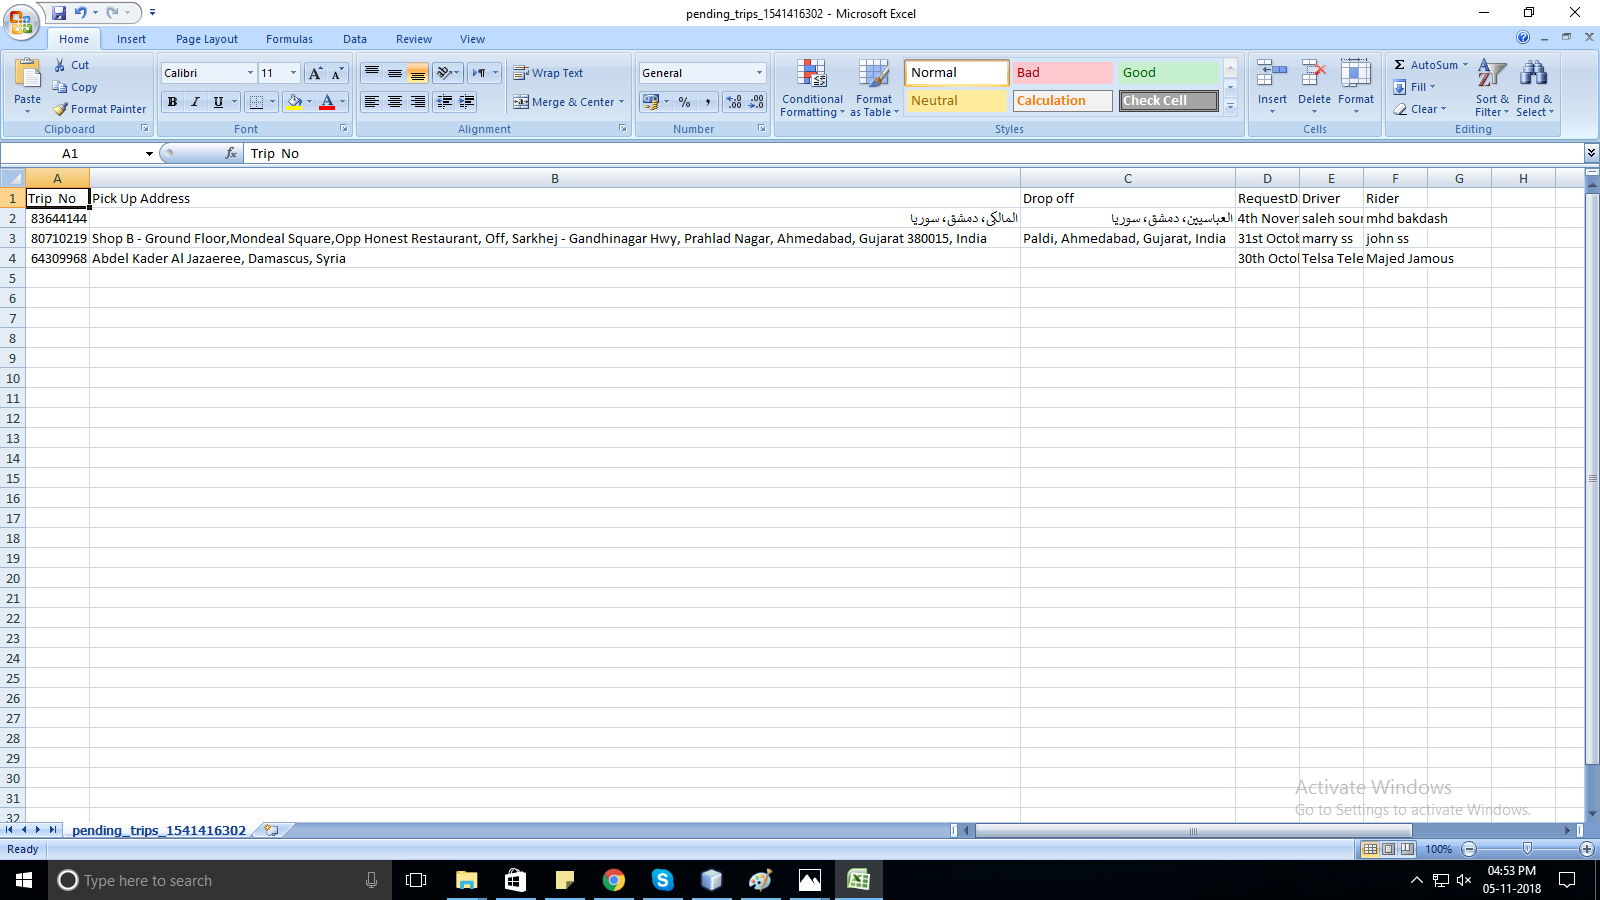Open the General number format dropdown
Screen dimensions: 1600x900
[759, 73]
